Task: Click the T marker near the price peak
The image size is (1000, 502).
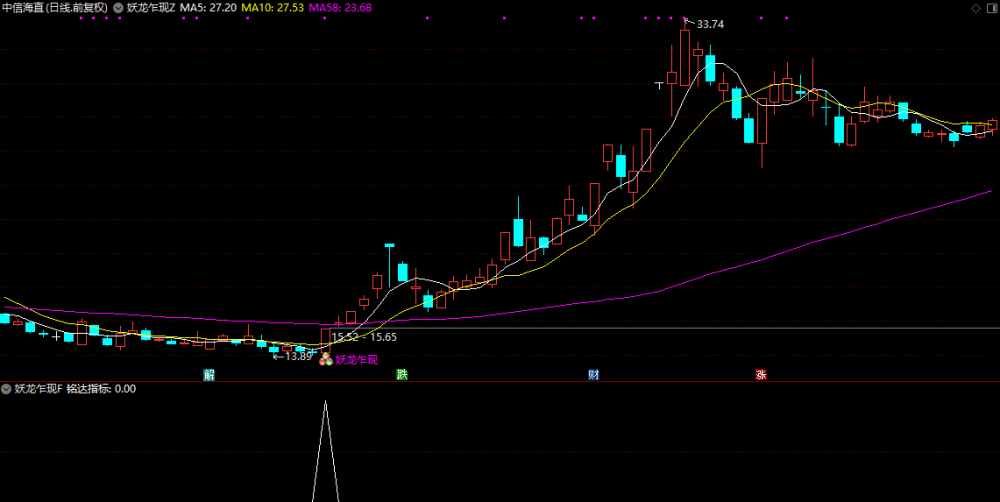Action: point(661,85)
